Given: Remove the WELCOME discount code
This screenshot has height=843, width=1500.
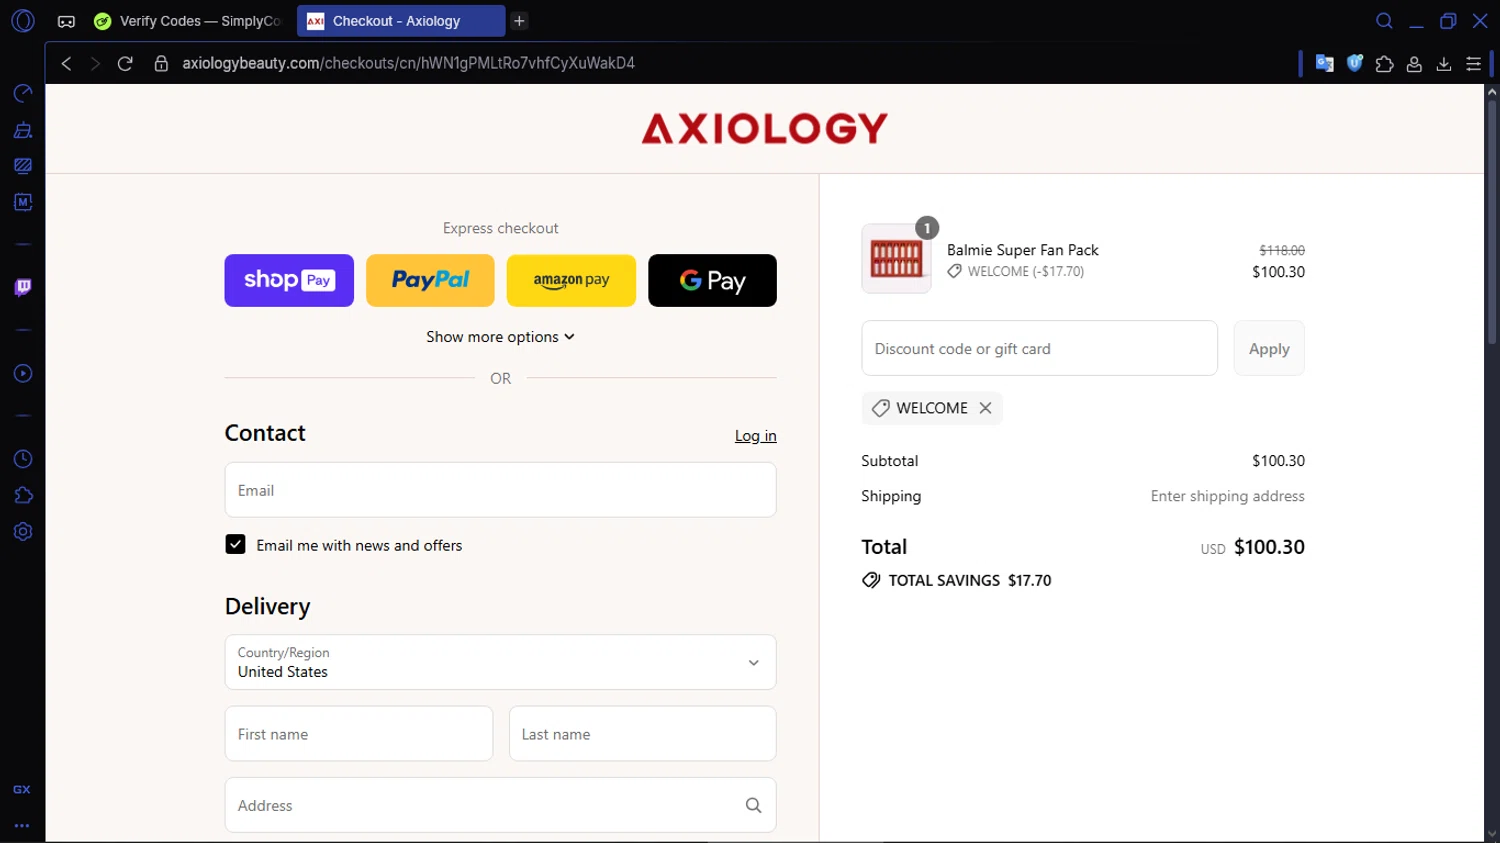Looking at the screenshot, I should click(x=985, y=408).
